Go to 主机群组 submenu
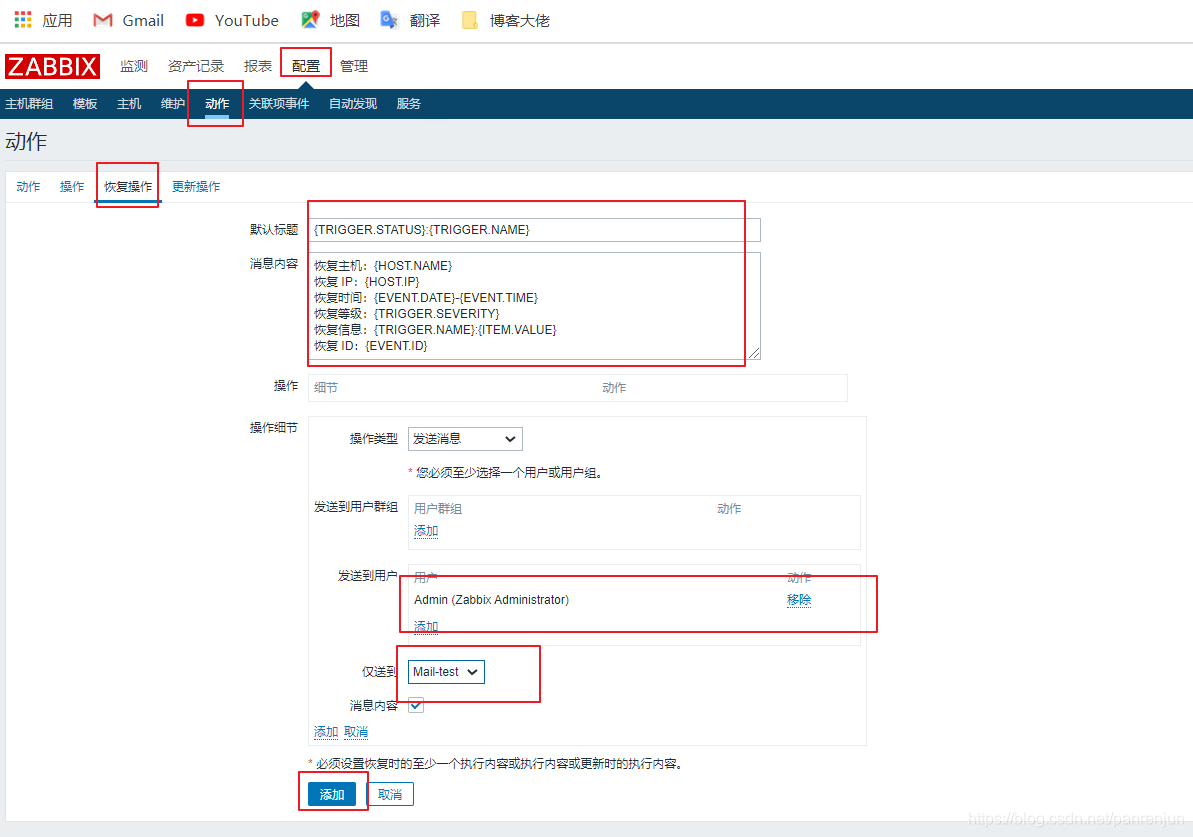The height and width of the screenshot is (837, 1193). click(29, 103)
